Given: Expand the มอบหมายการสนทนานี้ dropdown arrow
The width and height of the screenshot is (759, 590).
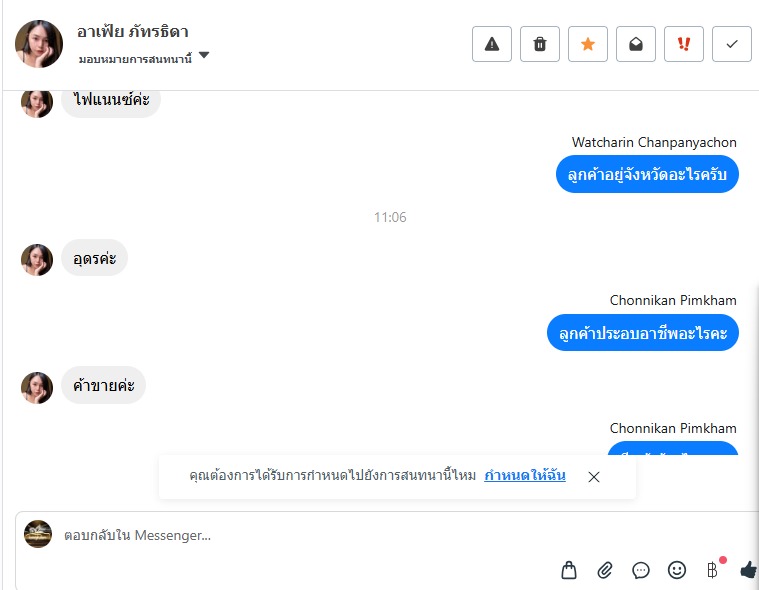Looking at the screenshot, I should point(204,55).
